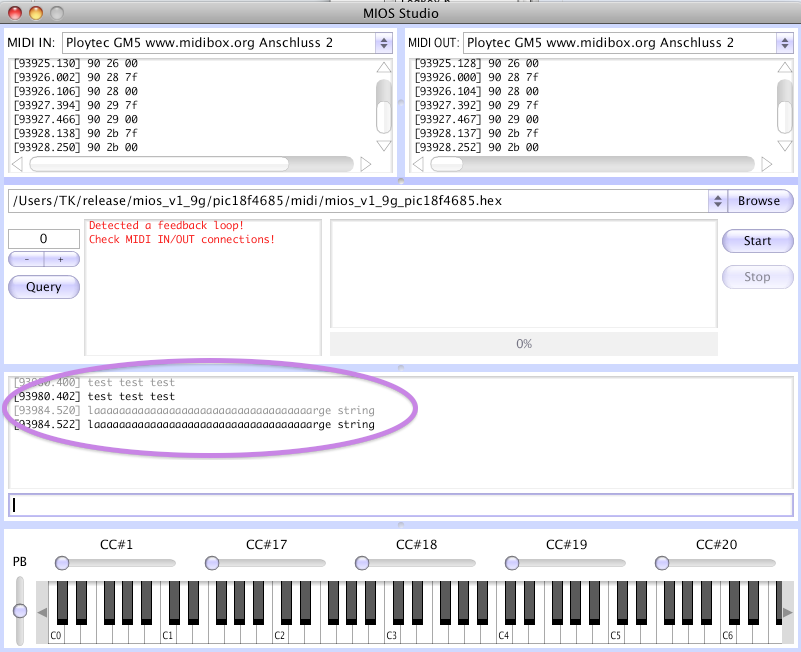Screen dimensions: 801x652
Task: Play the C1 key on keyboard
Action: [168, 635]
